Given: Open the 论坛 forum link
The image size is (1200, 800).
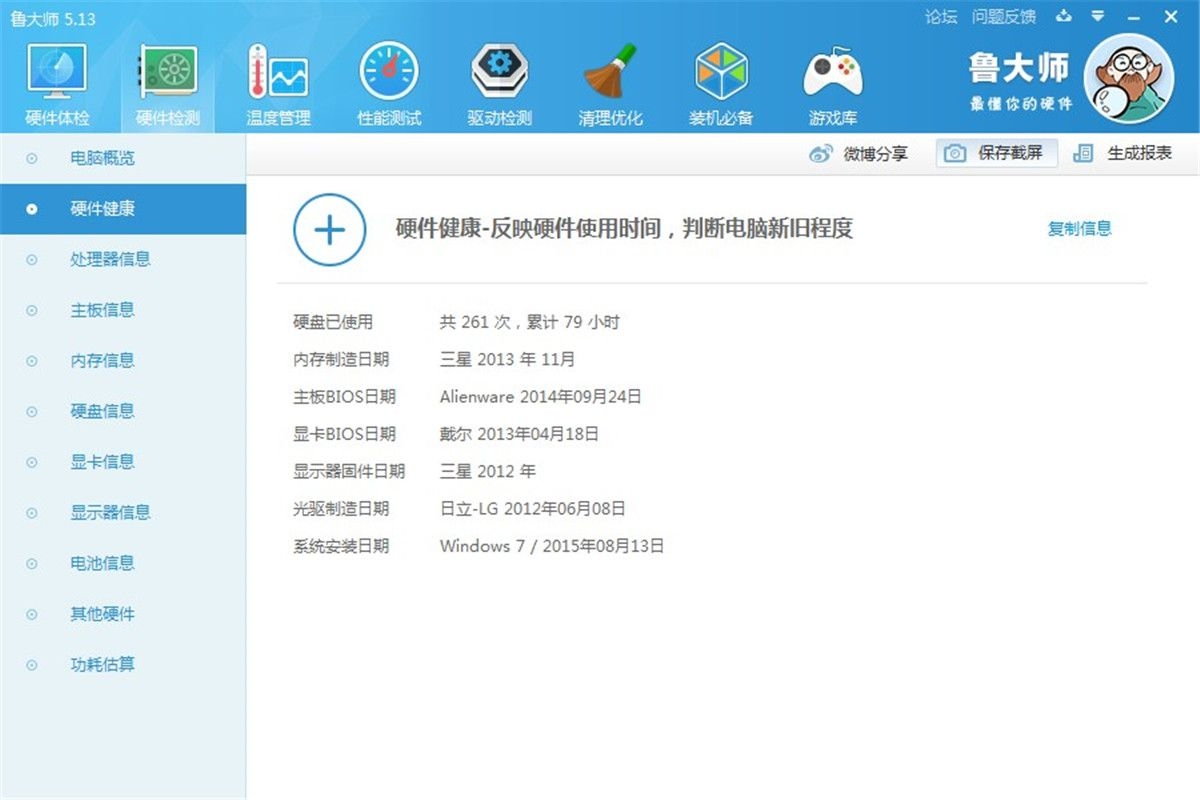Looking at the screenshot, I should [x=941, y=17].
